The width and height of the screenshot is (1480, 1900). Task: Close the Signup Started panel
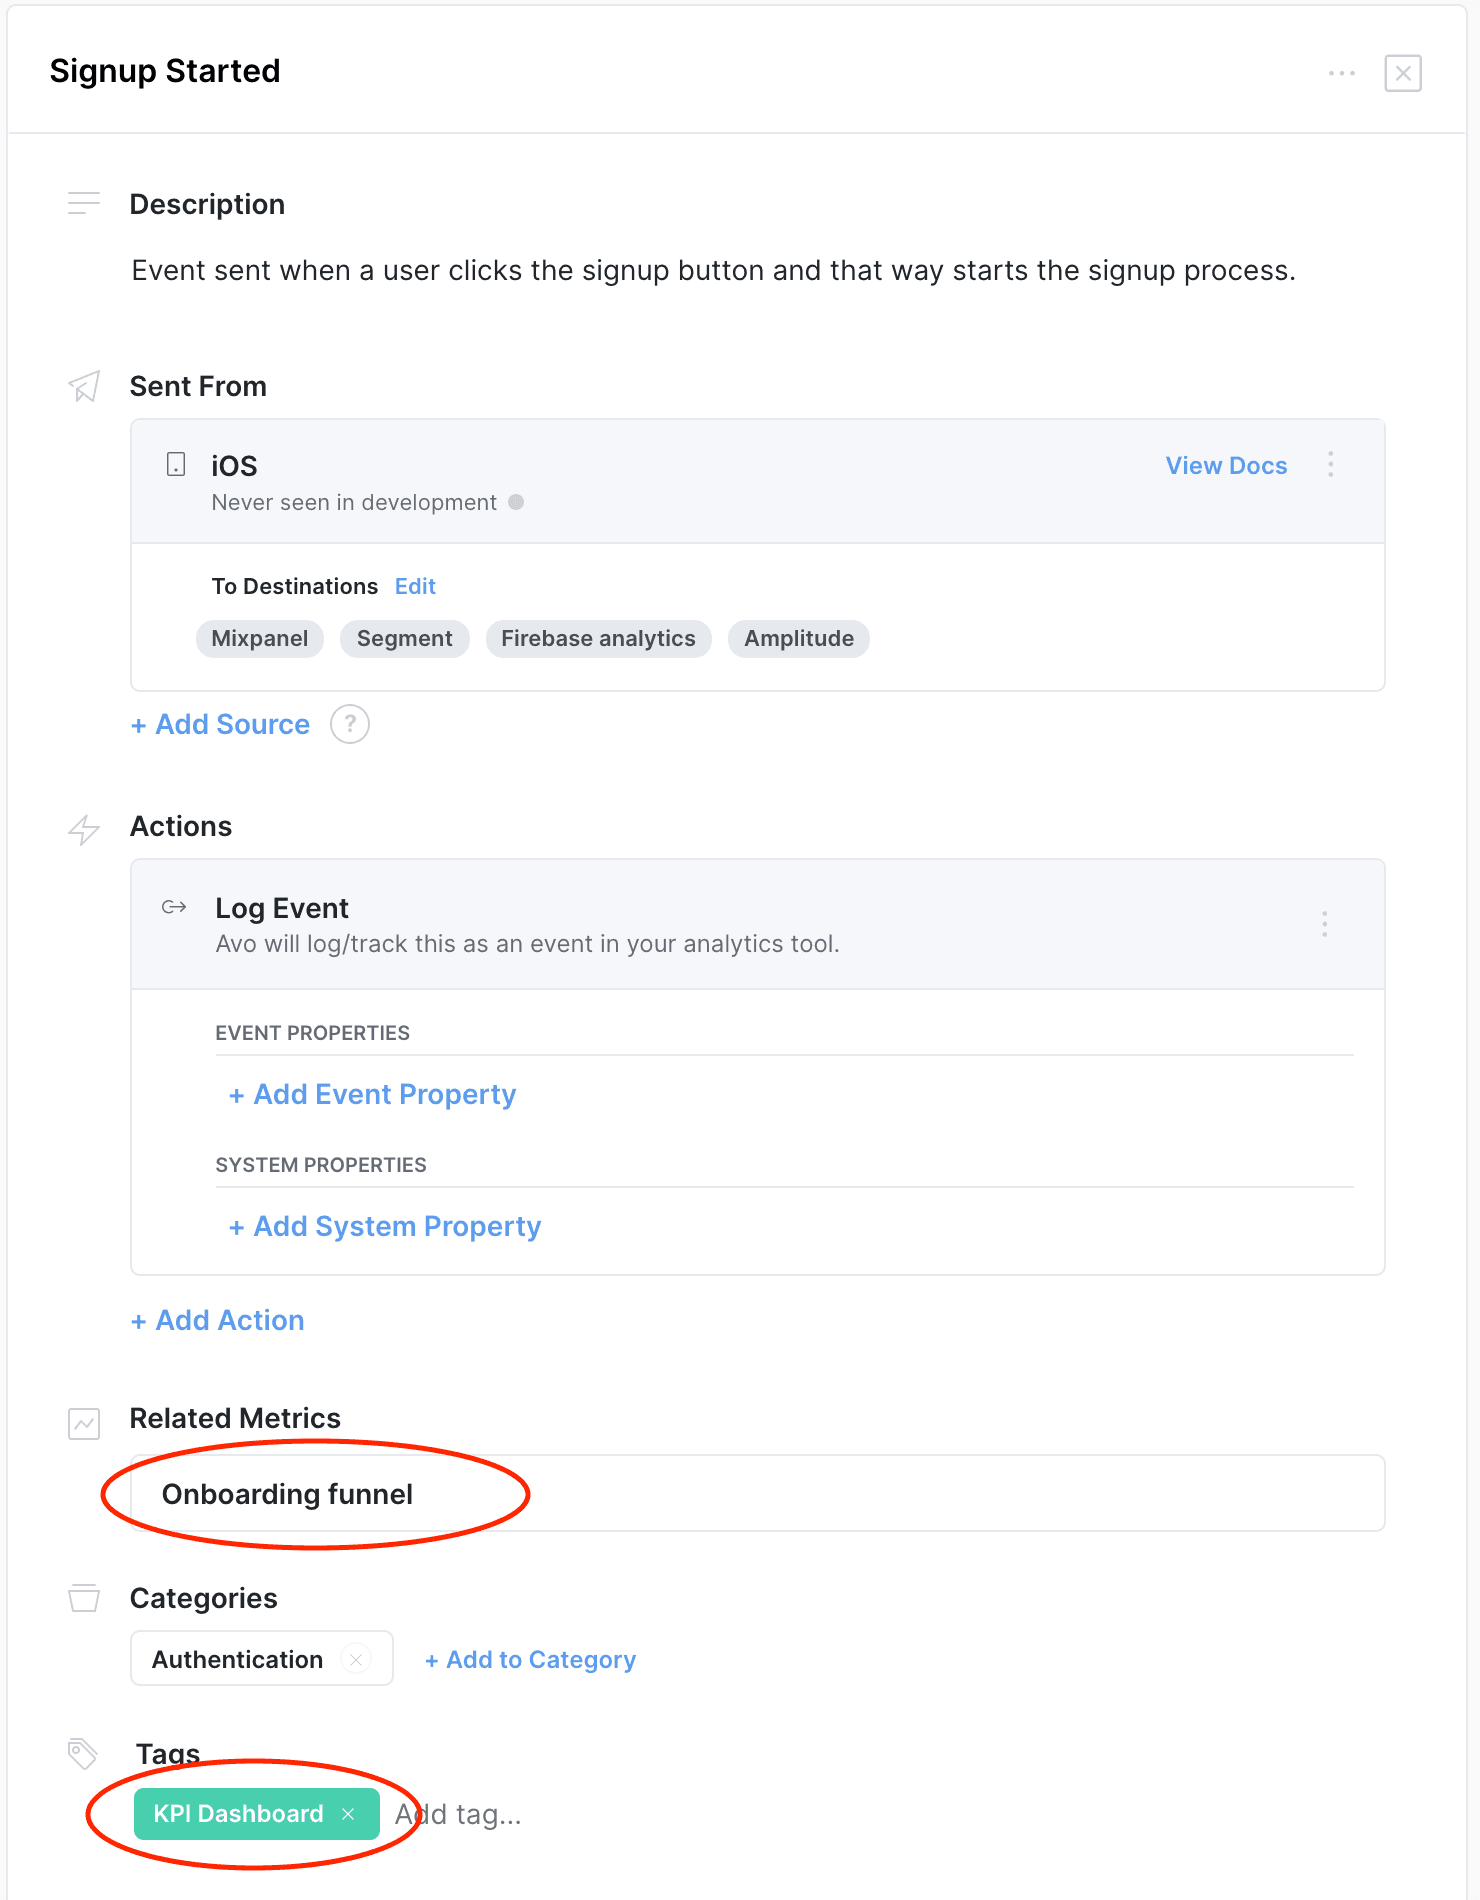(x=1402, y=73)
